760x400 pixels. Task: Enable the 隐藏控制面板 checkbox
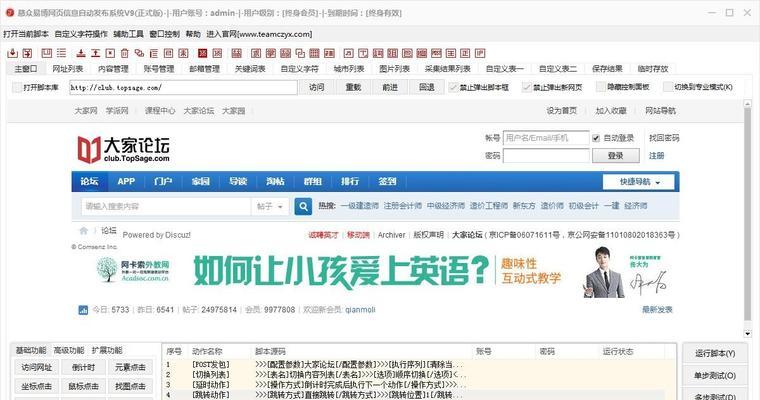597,87
